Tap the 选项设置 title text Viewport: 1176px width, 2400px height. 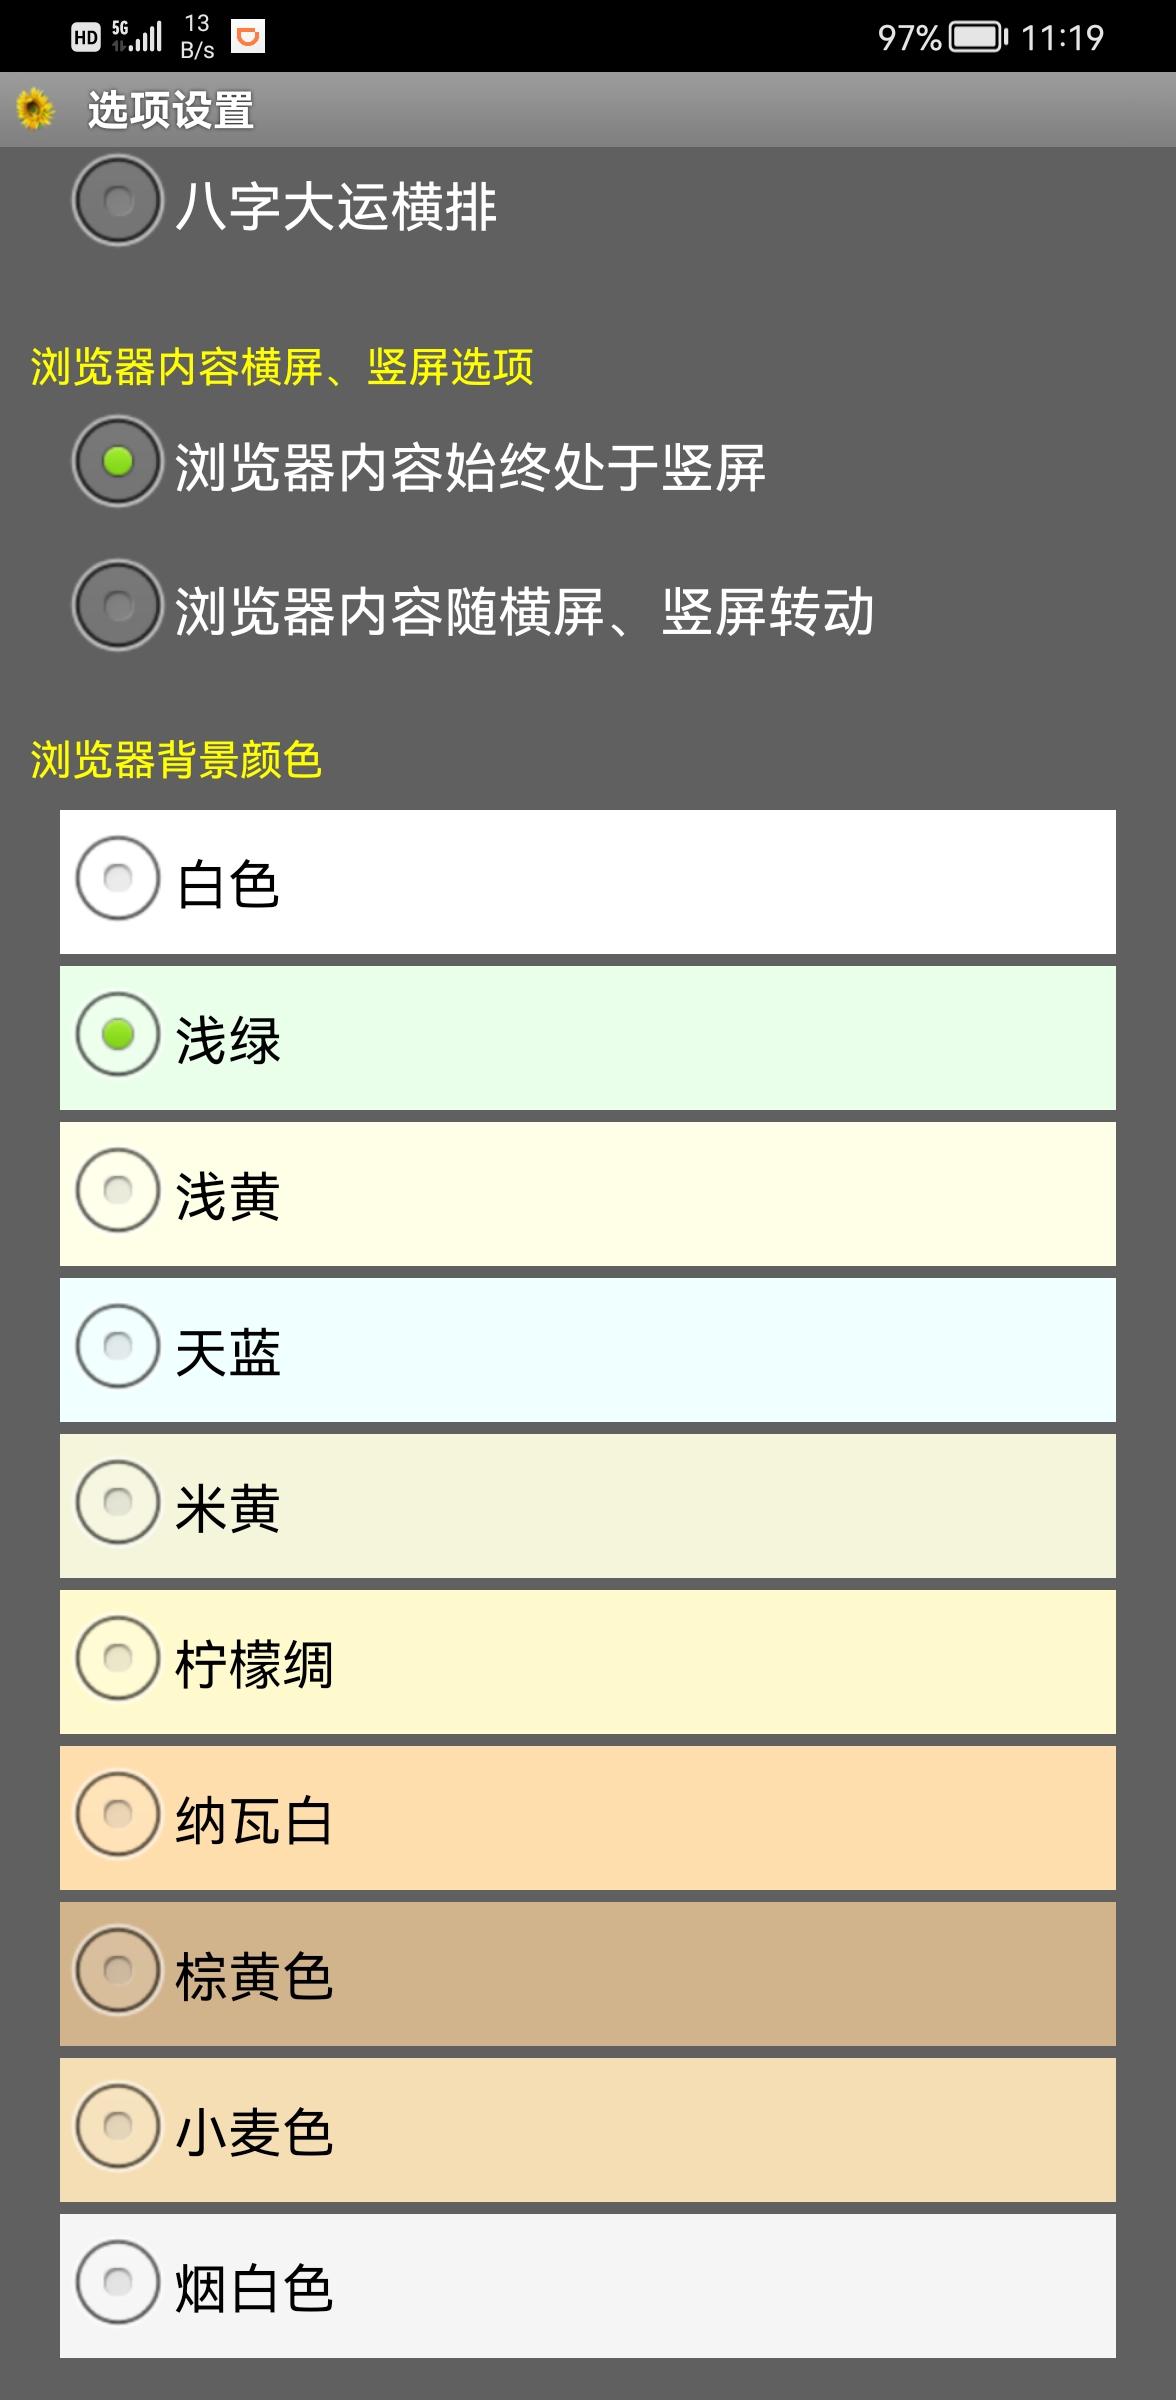point(170,110)
